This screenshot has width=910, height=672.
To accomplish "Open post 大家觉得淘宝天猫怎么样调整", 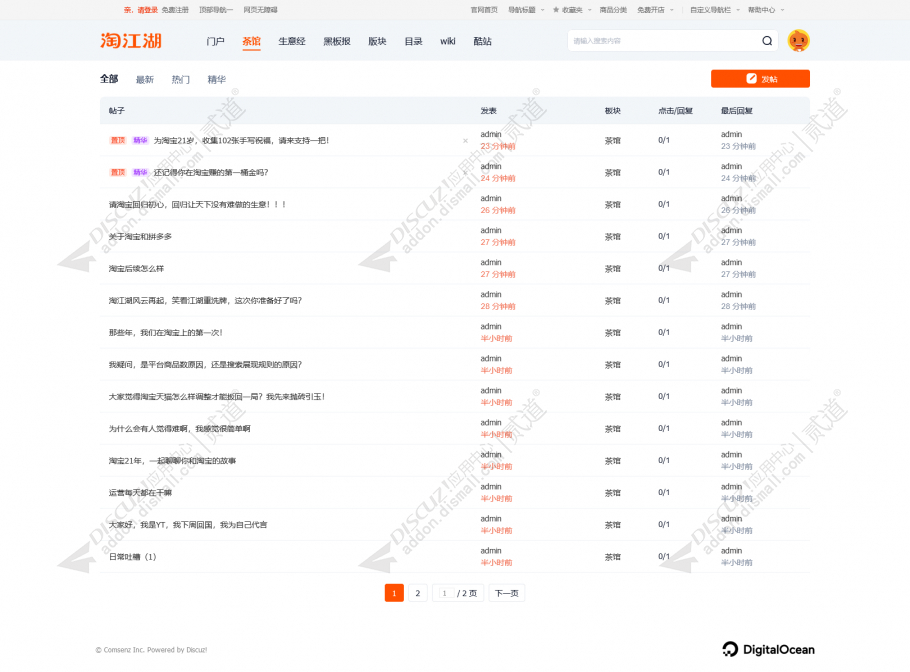I will coord(217,396).
